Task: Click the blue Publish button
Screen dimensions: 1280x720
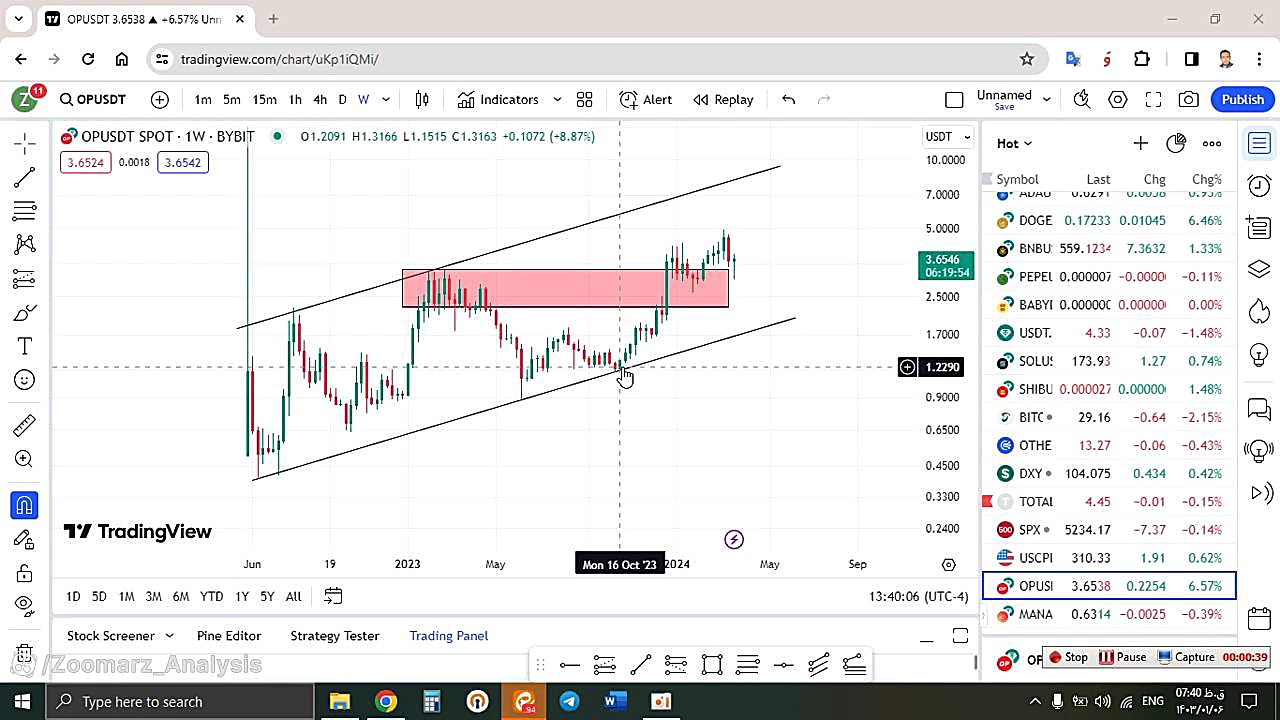Action: click(1243, 99)
